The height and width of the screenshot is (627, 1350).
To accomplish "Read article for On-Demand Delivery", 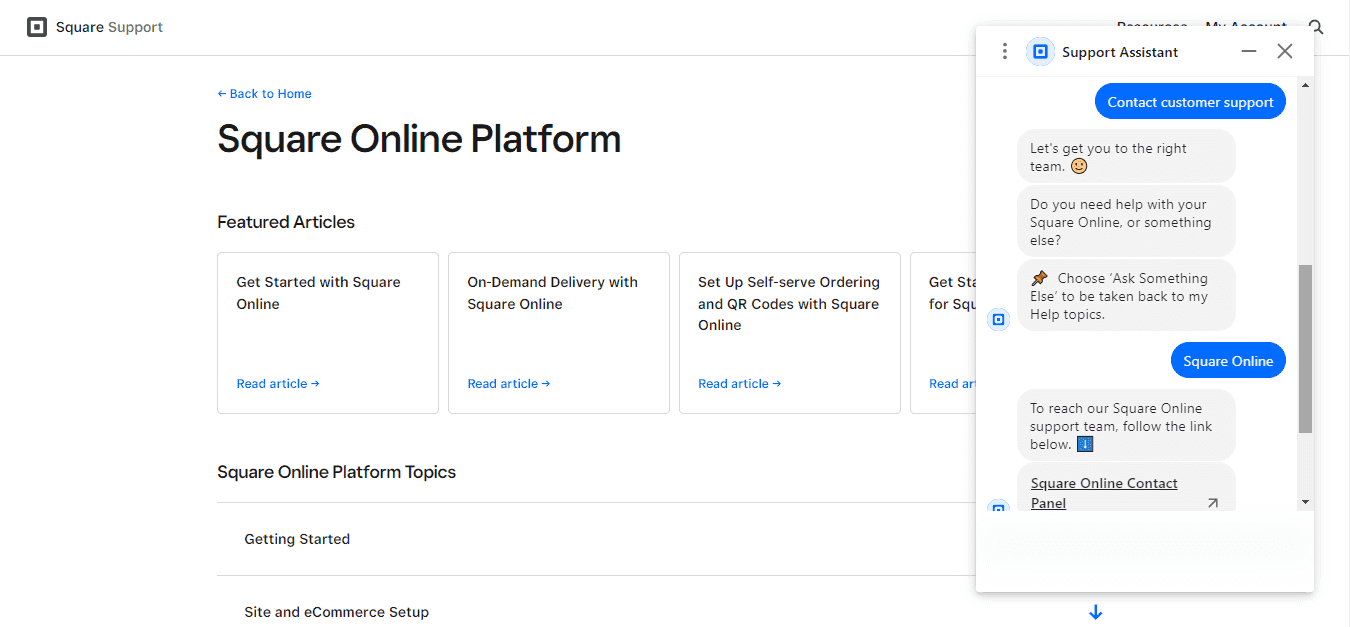I will (x=509, y=384).
